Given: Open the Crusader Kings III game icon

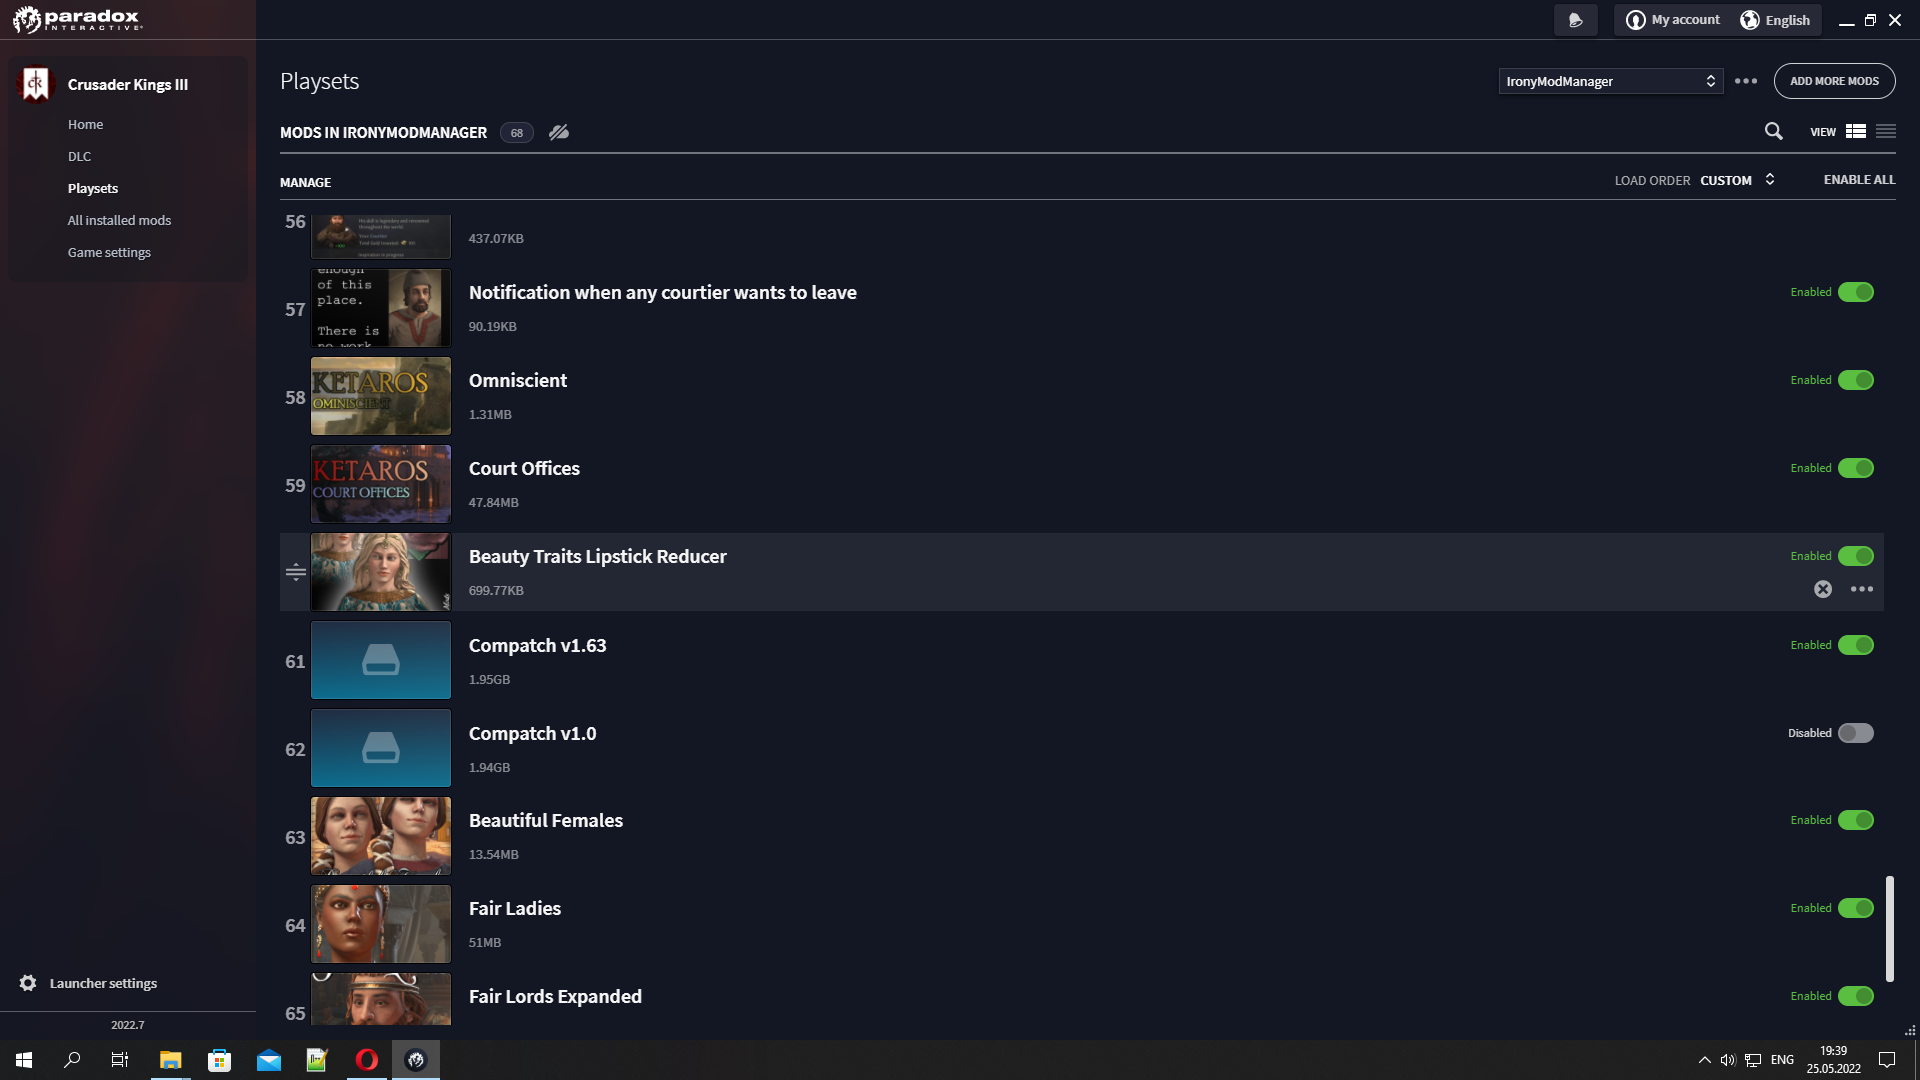Looking at the screenshot, I should click(x=36, y=84).
